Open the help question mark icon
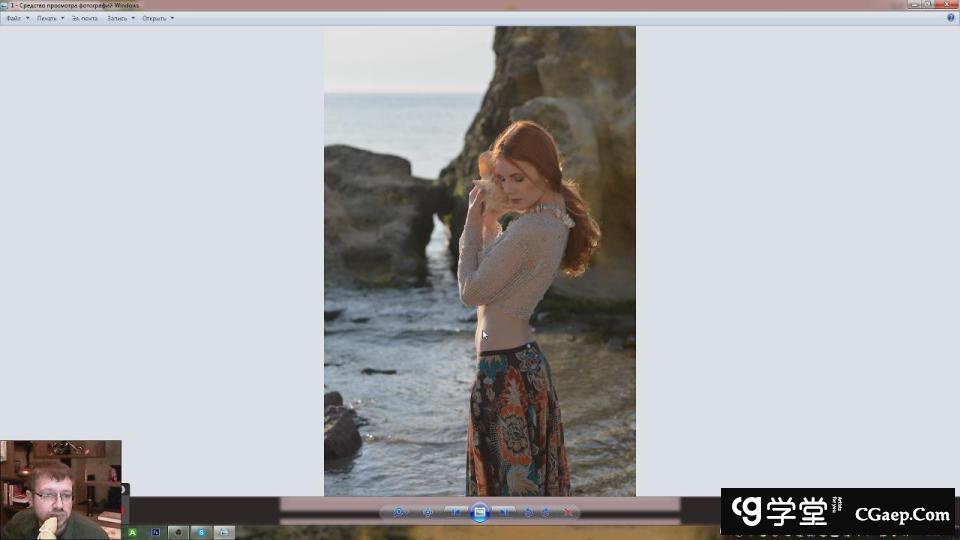 [950, 18]
